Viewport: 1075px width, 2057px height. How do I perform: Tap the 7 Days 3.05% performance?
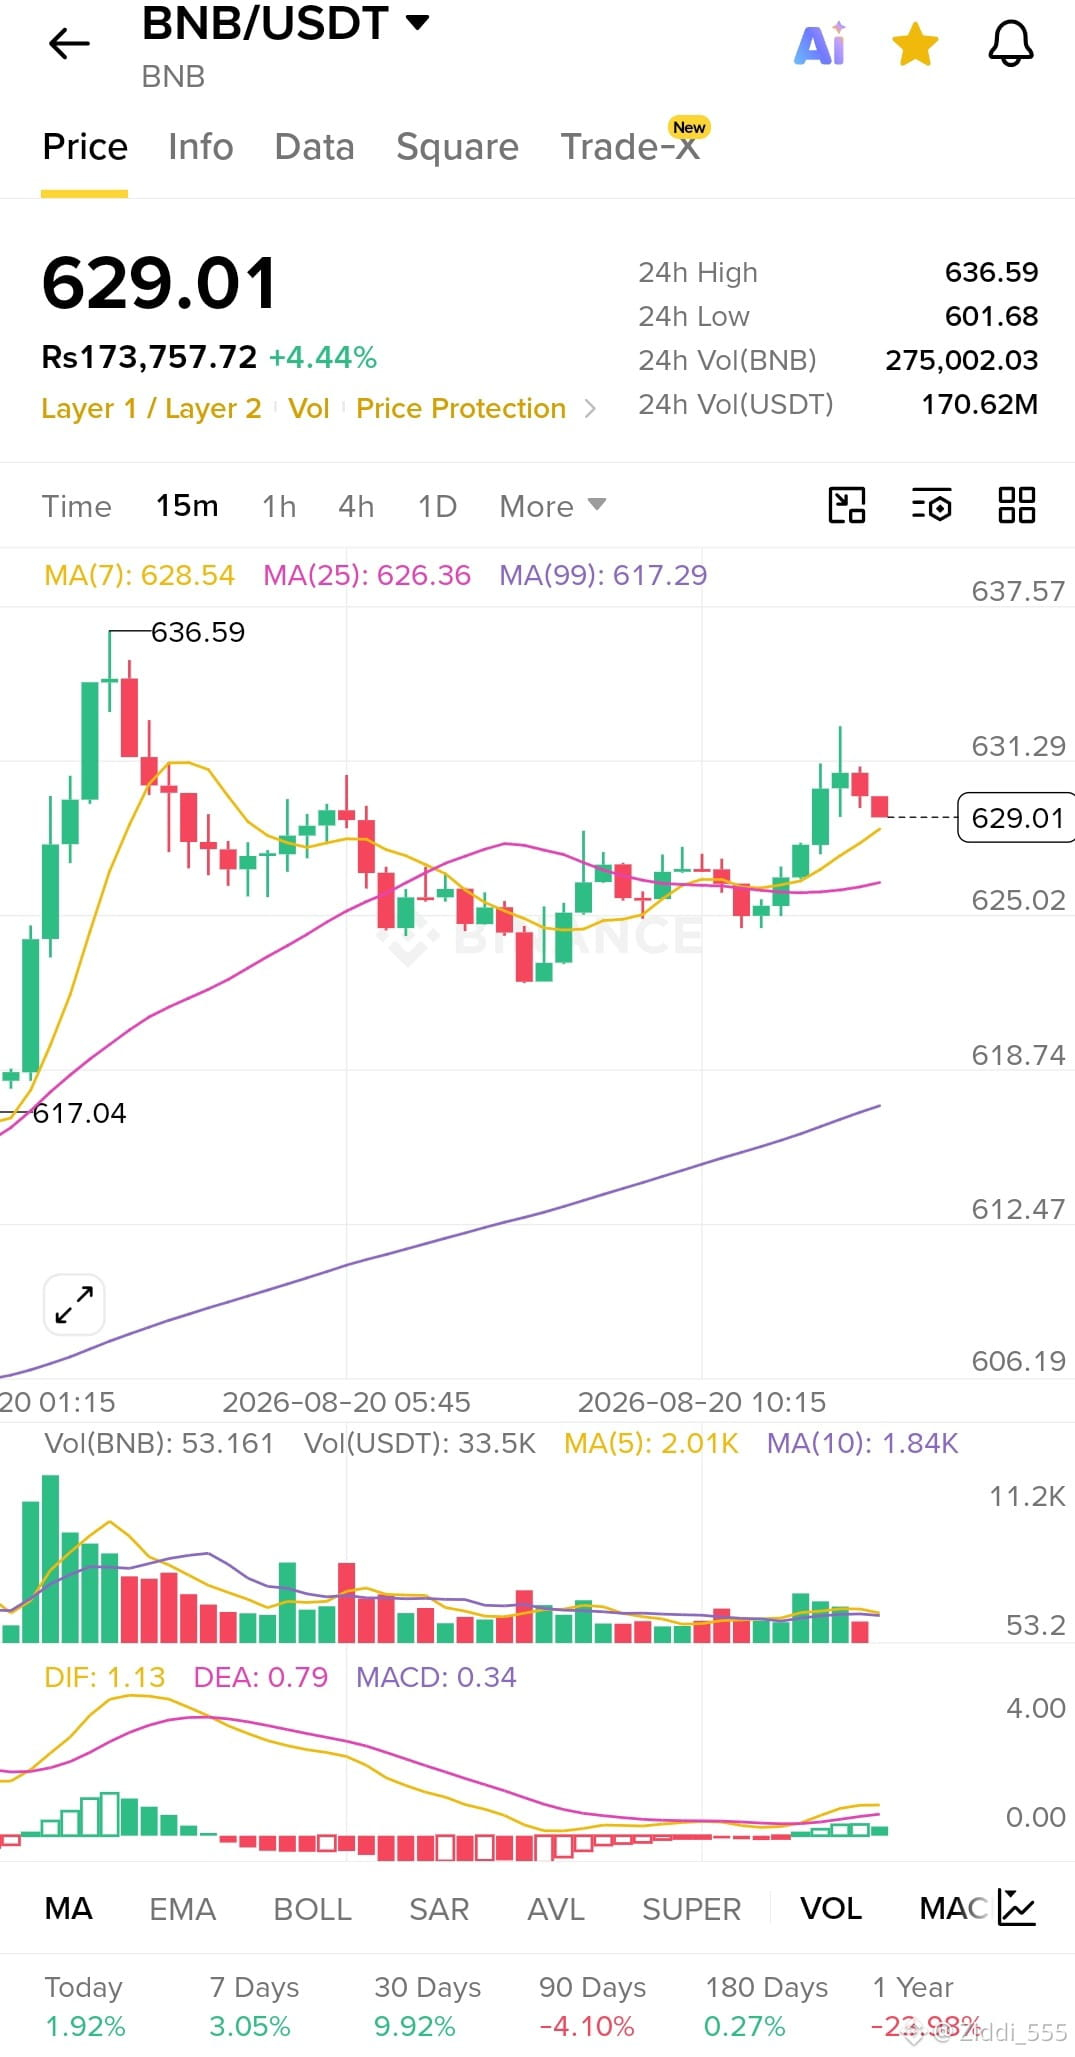(x=254, y=2006)
